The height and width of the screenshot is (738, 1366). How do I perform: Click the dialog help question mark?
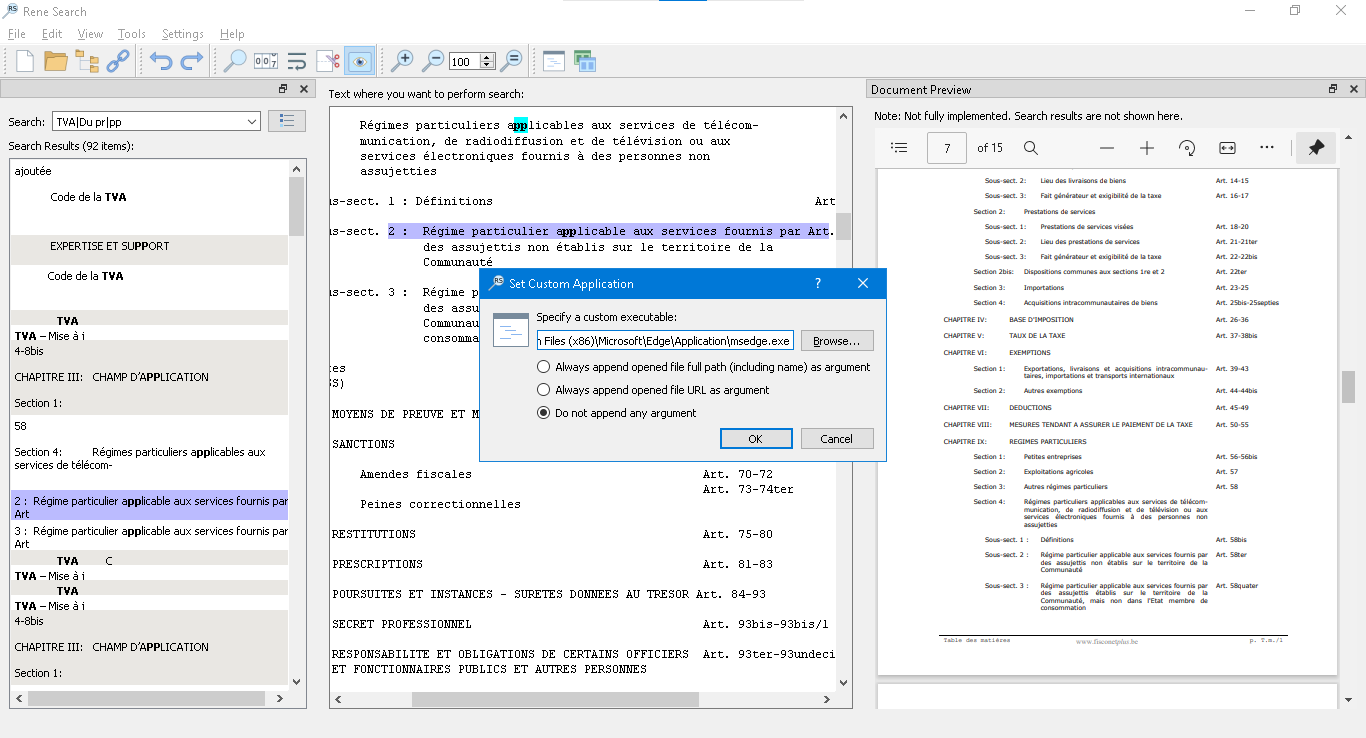tap(818, 283)
